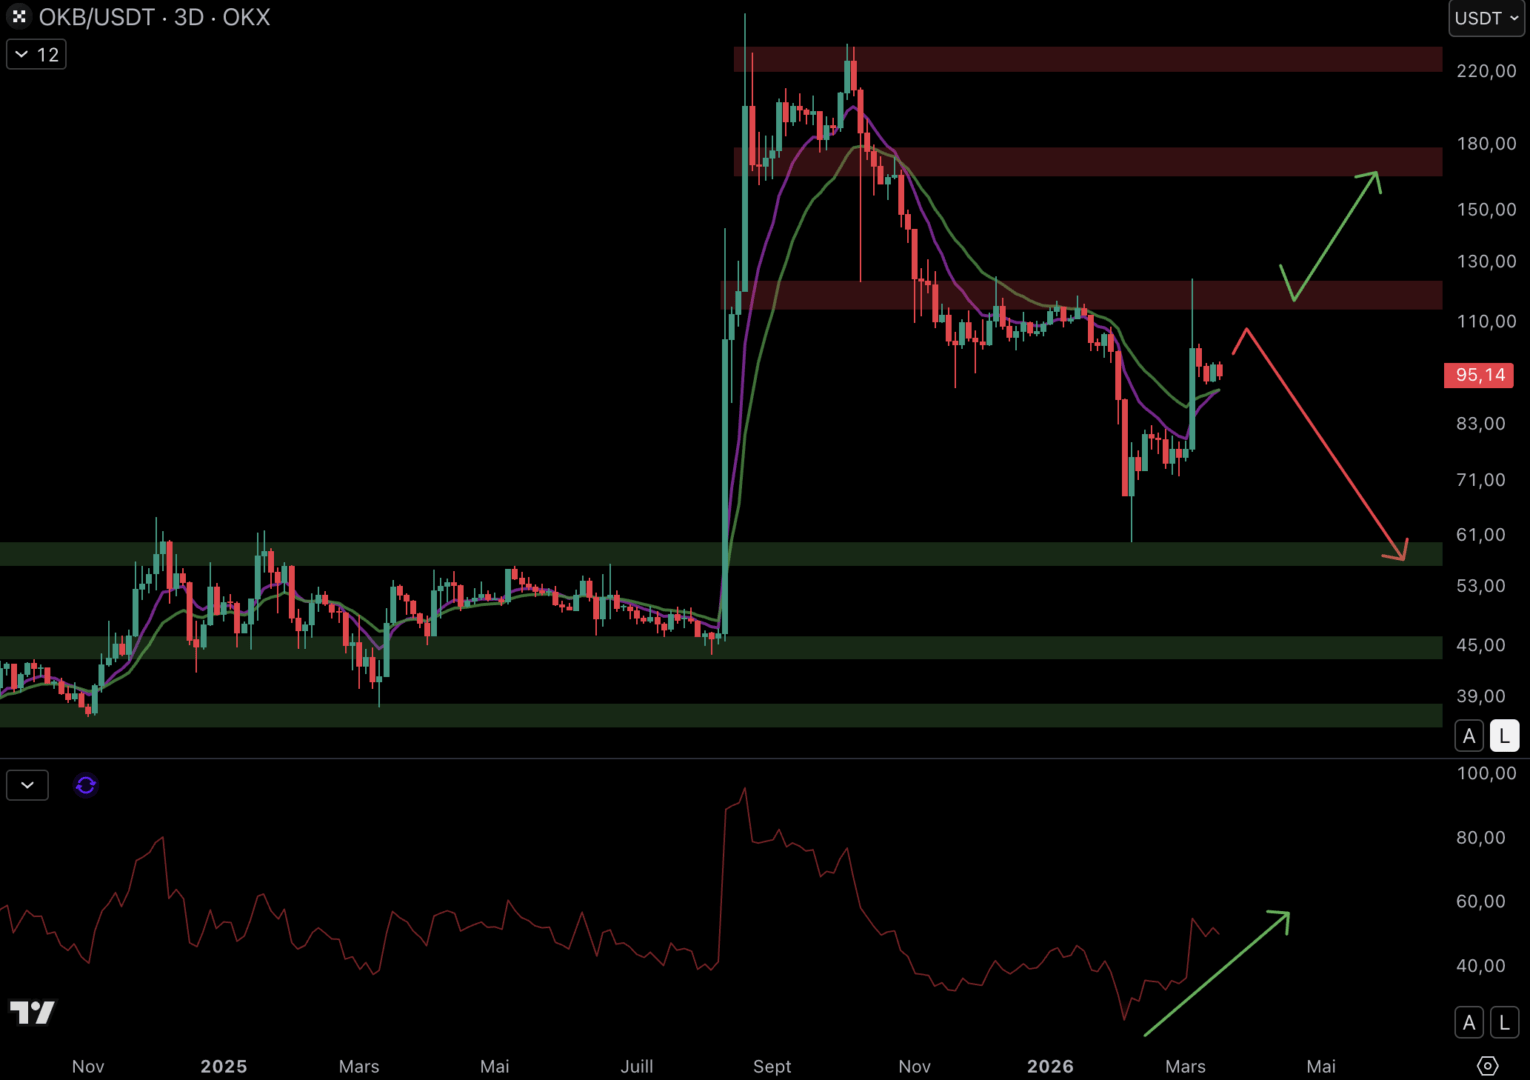The width and height of the screenshot is (1530, 1080).
Task: Click the 220,00 price axis label
Action: coord(1486,71)
